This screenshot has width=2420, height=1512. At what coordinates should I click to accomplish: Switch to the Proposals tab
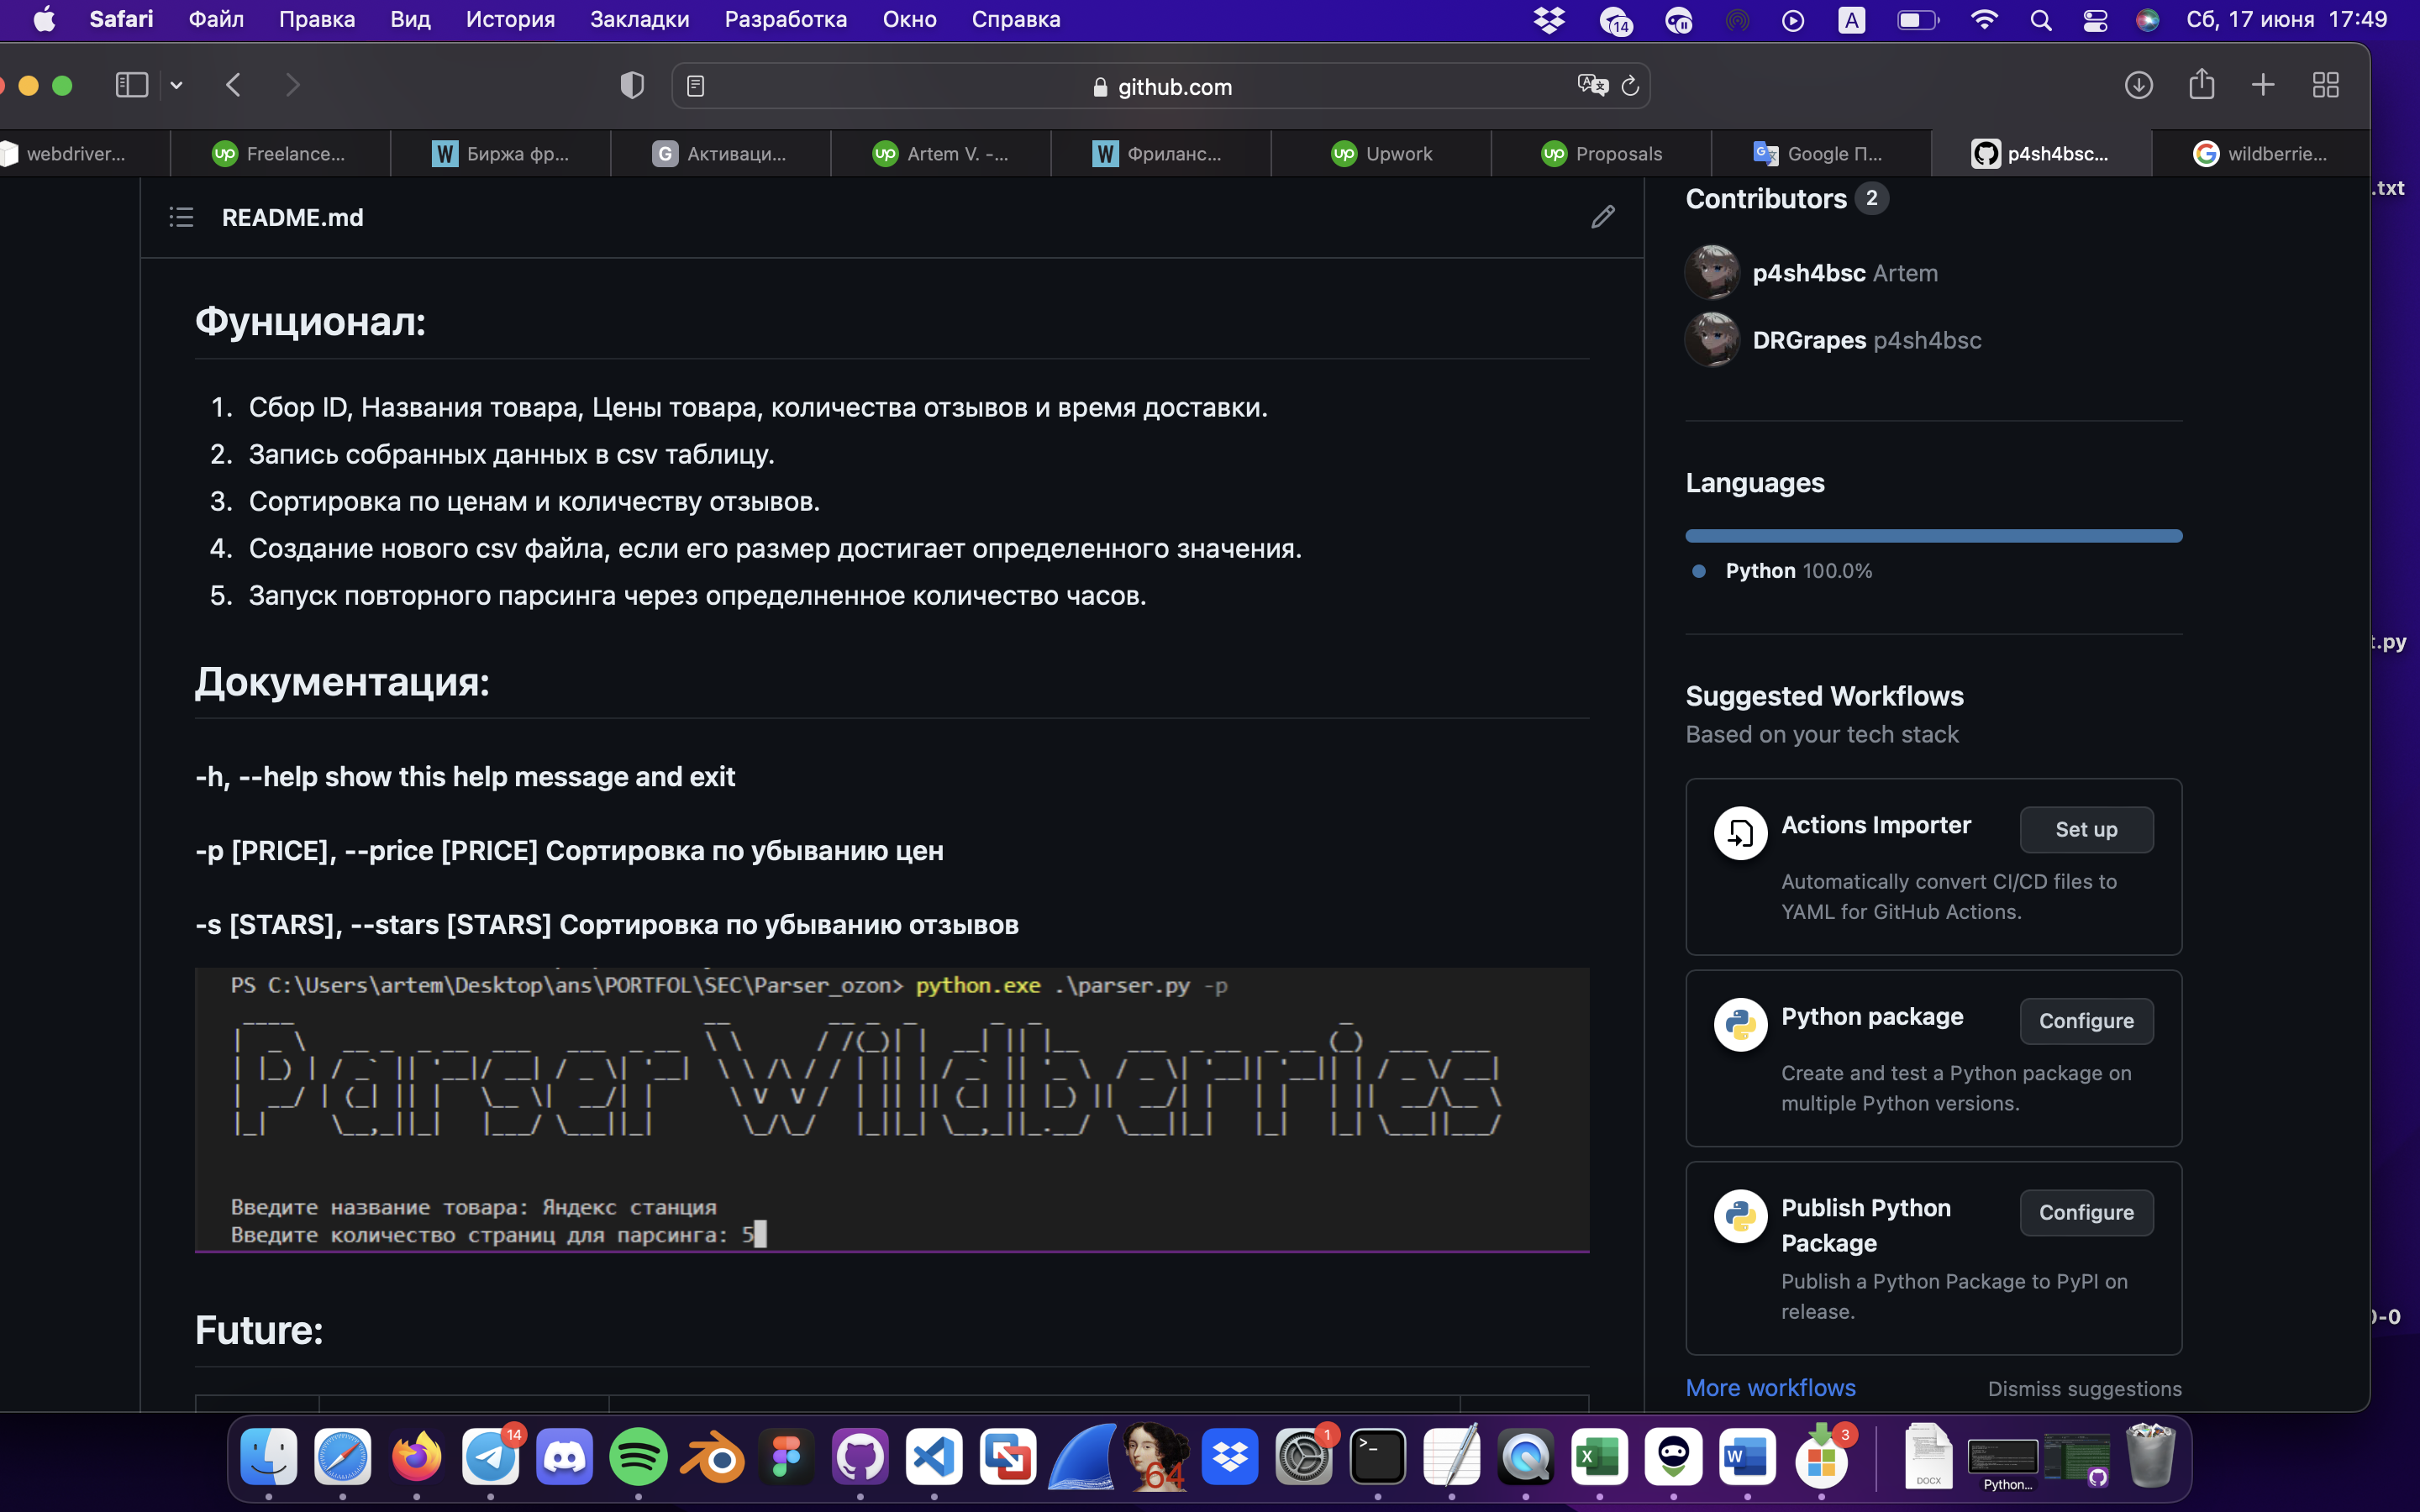click(1600, 153)
